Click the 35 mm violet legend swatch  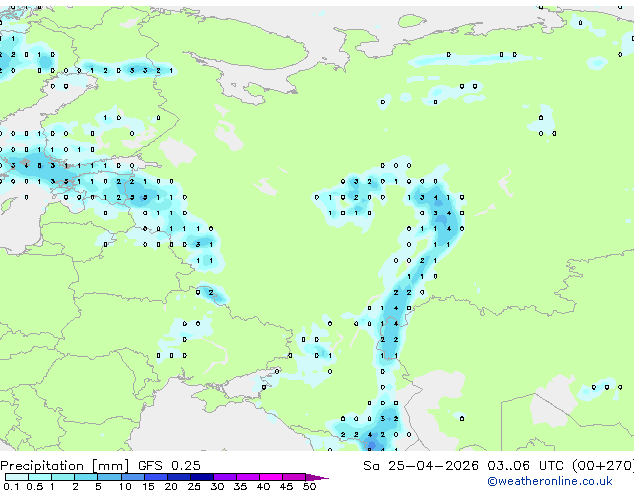(248, 477)
